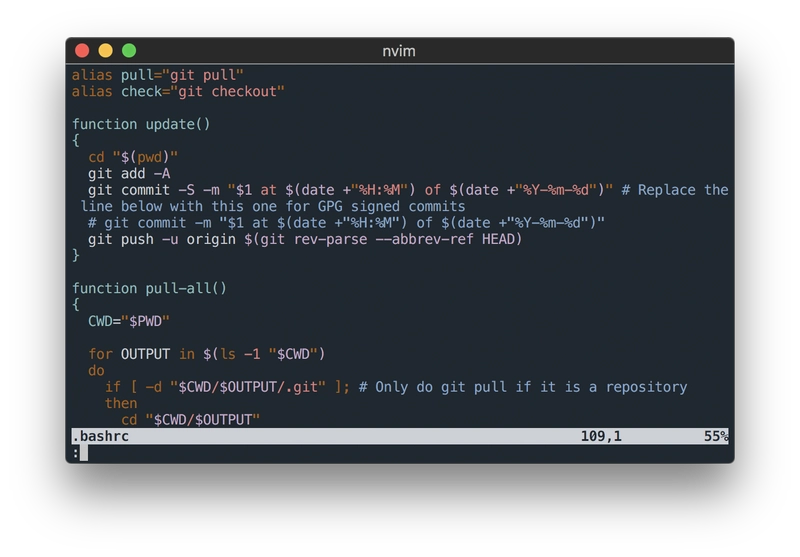Click the .bashrc filename in status line
Viewport: 800px width, 557px height.
tap(101, 436)
